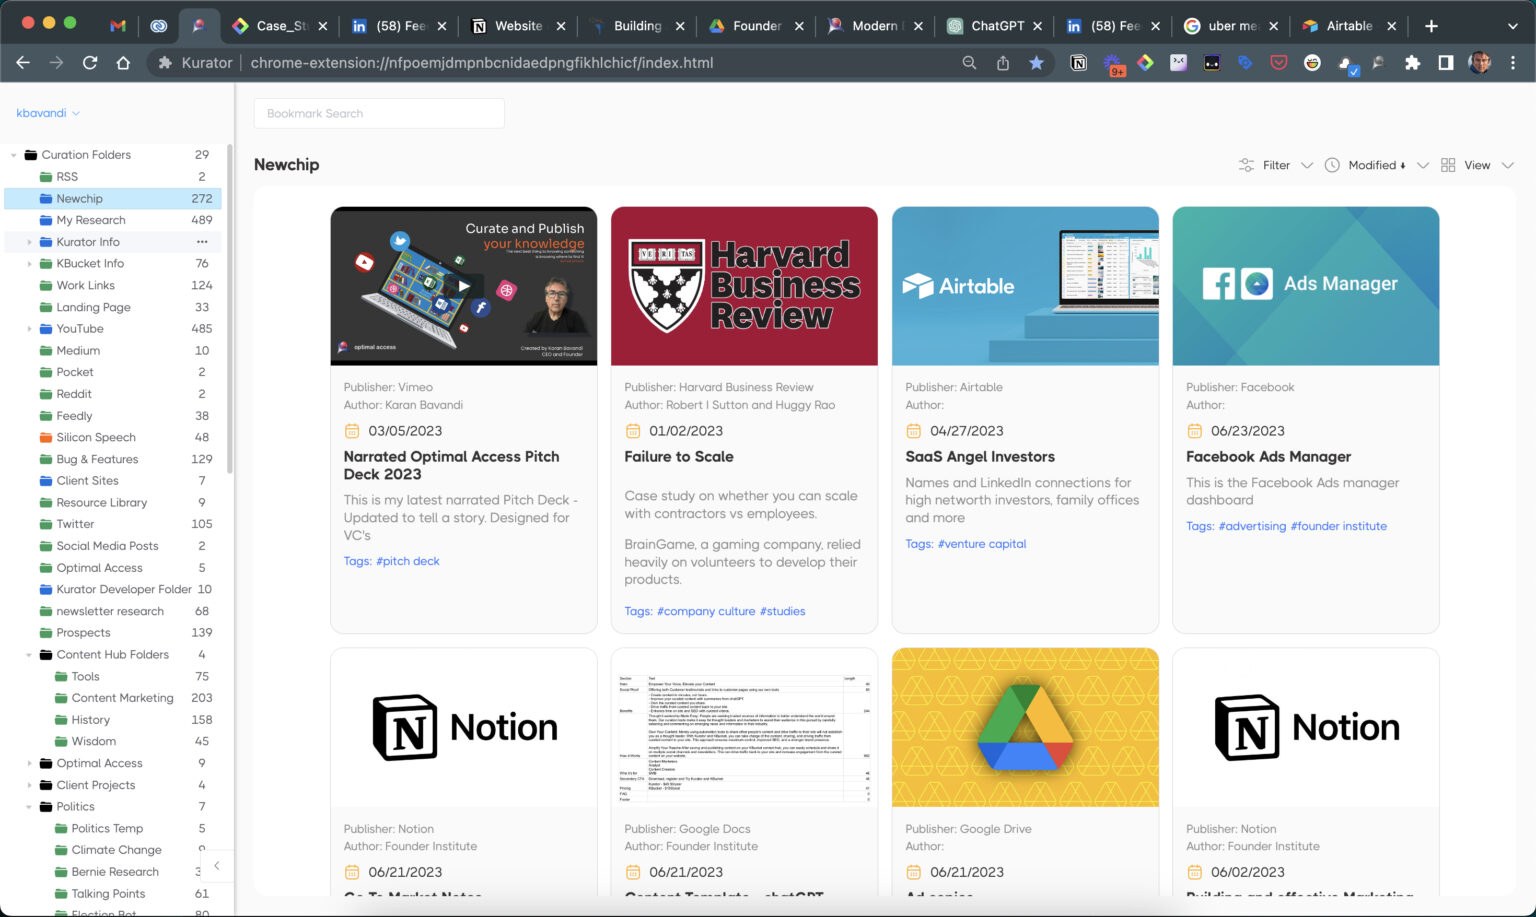The width and height of the screenshot is (1536, 917).
Task: Open a new browser tab with the plus
Action: (x=1431, y=26)
